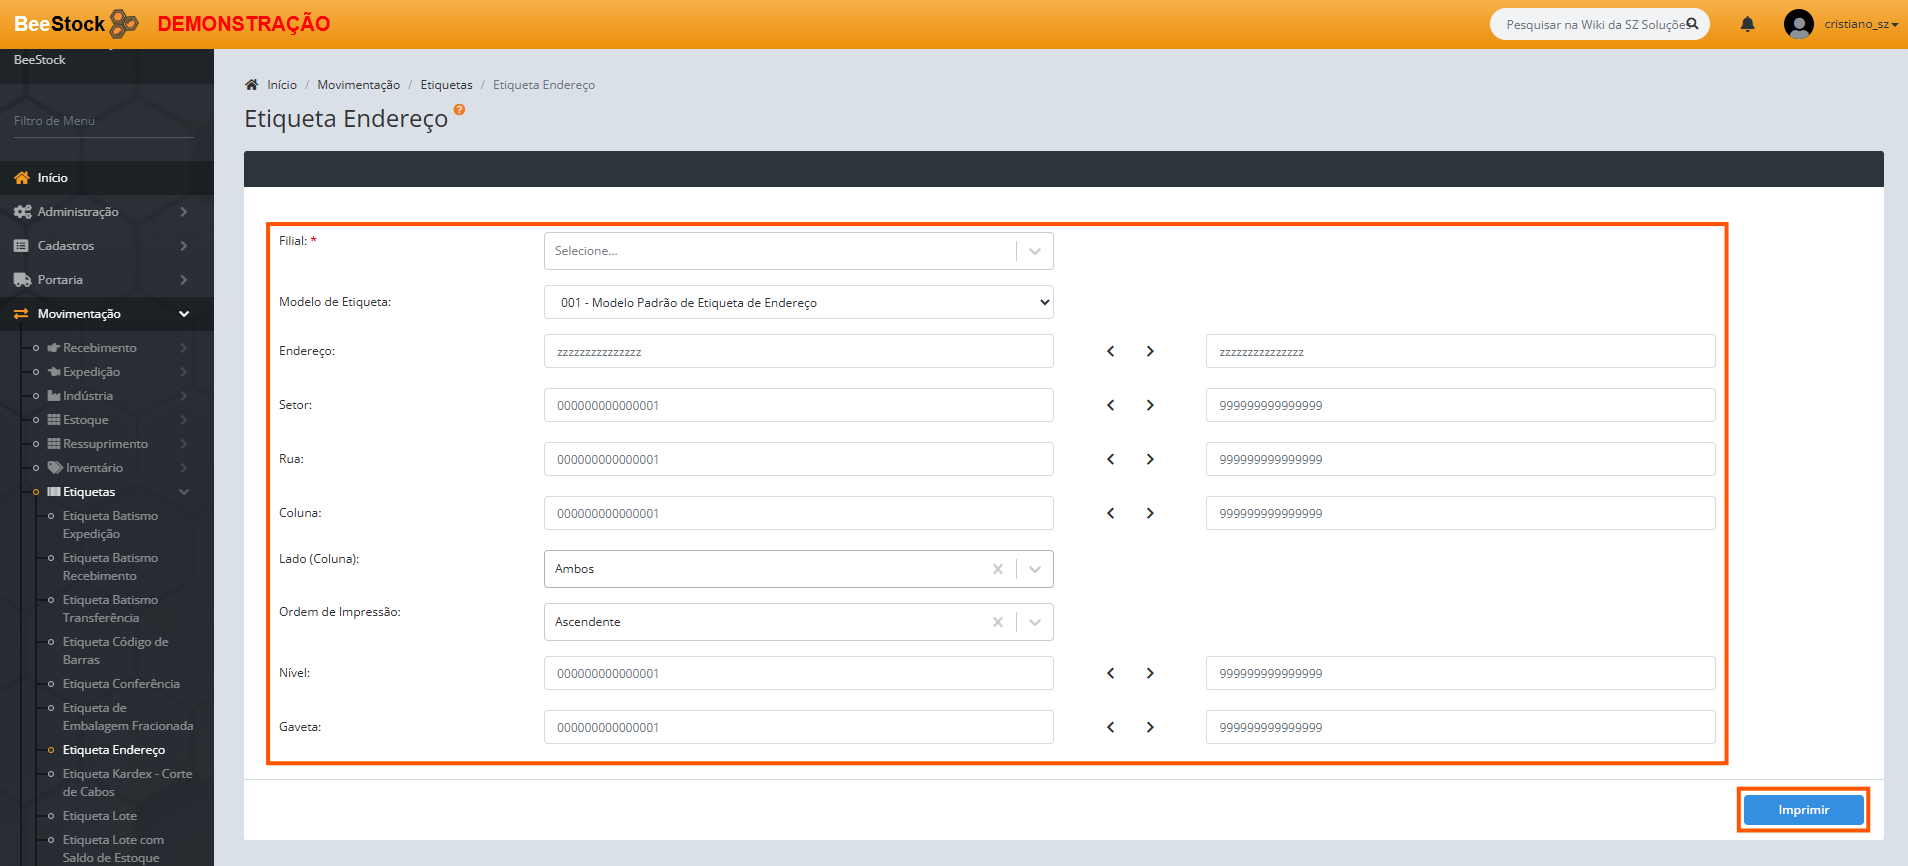Image resolution: width=1908 pixels, height=866 pixels.
Task: Go to the Etiquetas breadcrumb link
Action: click(x=446, y=85)
